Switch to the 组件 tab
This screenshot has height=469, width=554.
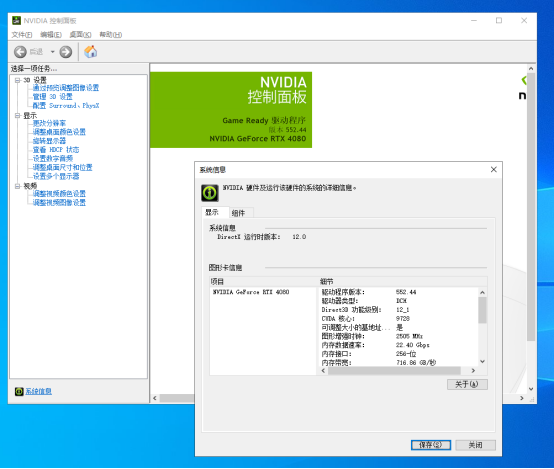[x=238, y=213]
